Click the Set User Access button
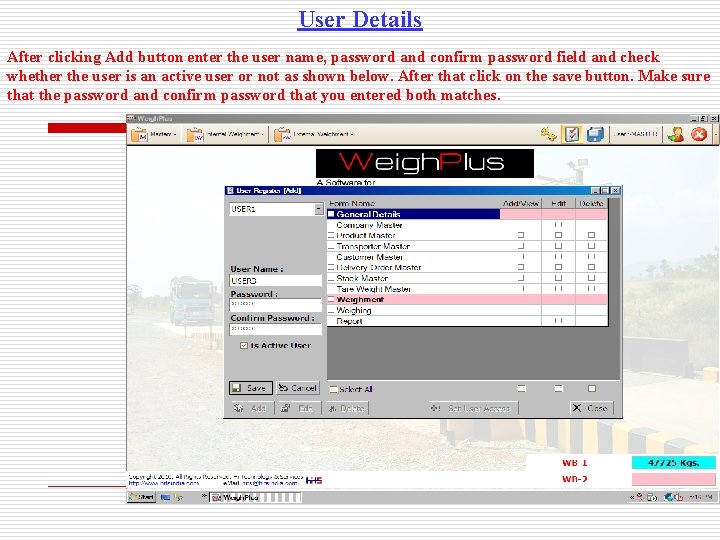The image size is (720, 540). click(x=473, y=408)
